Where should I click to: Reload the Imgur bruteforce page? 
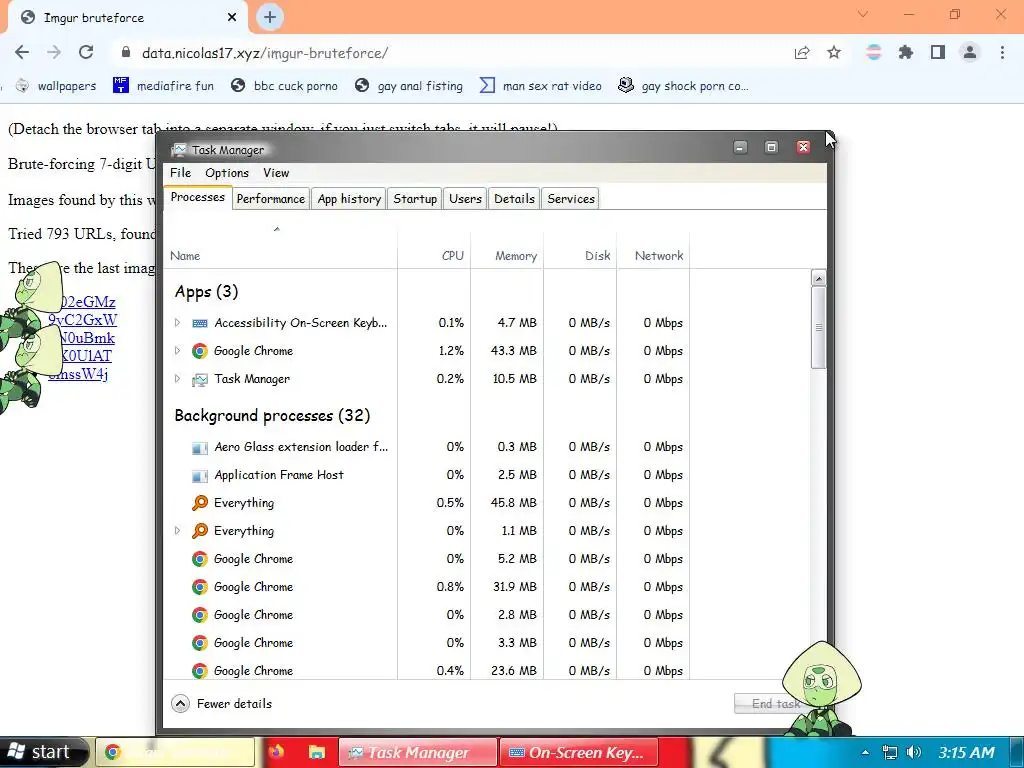(86, 53)
